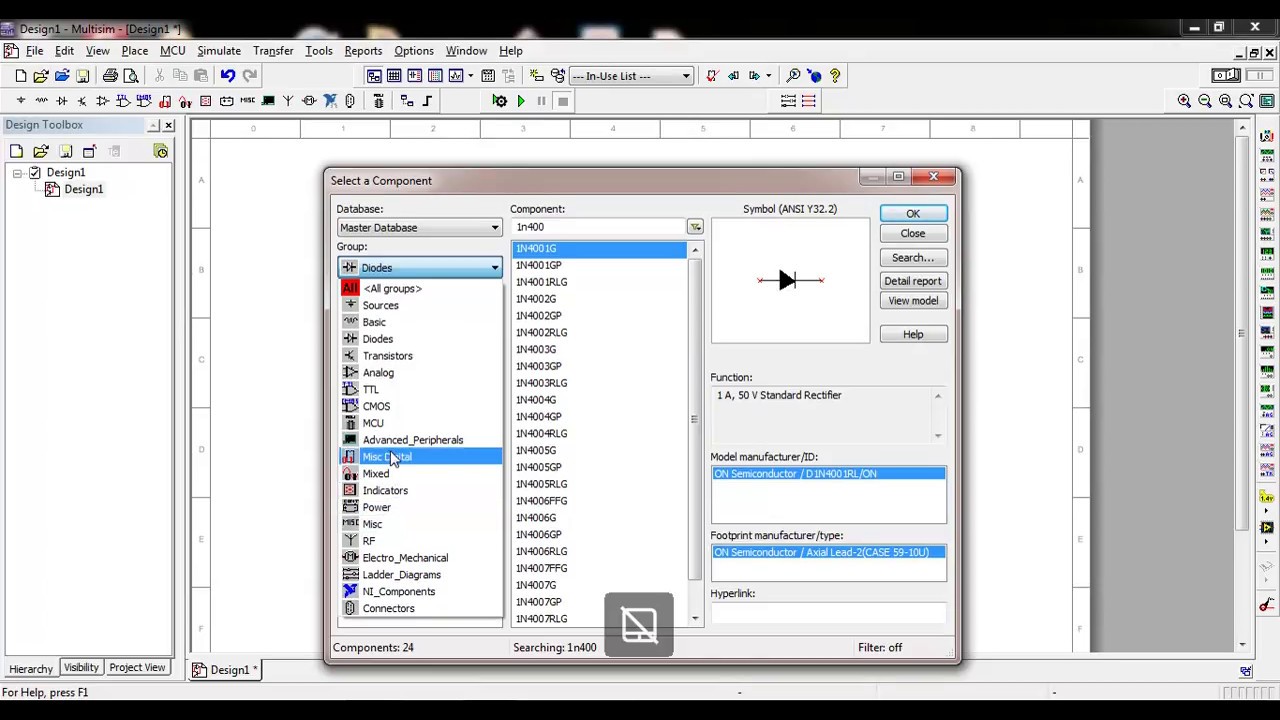The image size is (1280, 720).
Task: Click the Find examples magnifier icon
Action: pyautogui.click(x=793, y=76)
